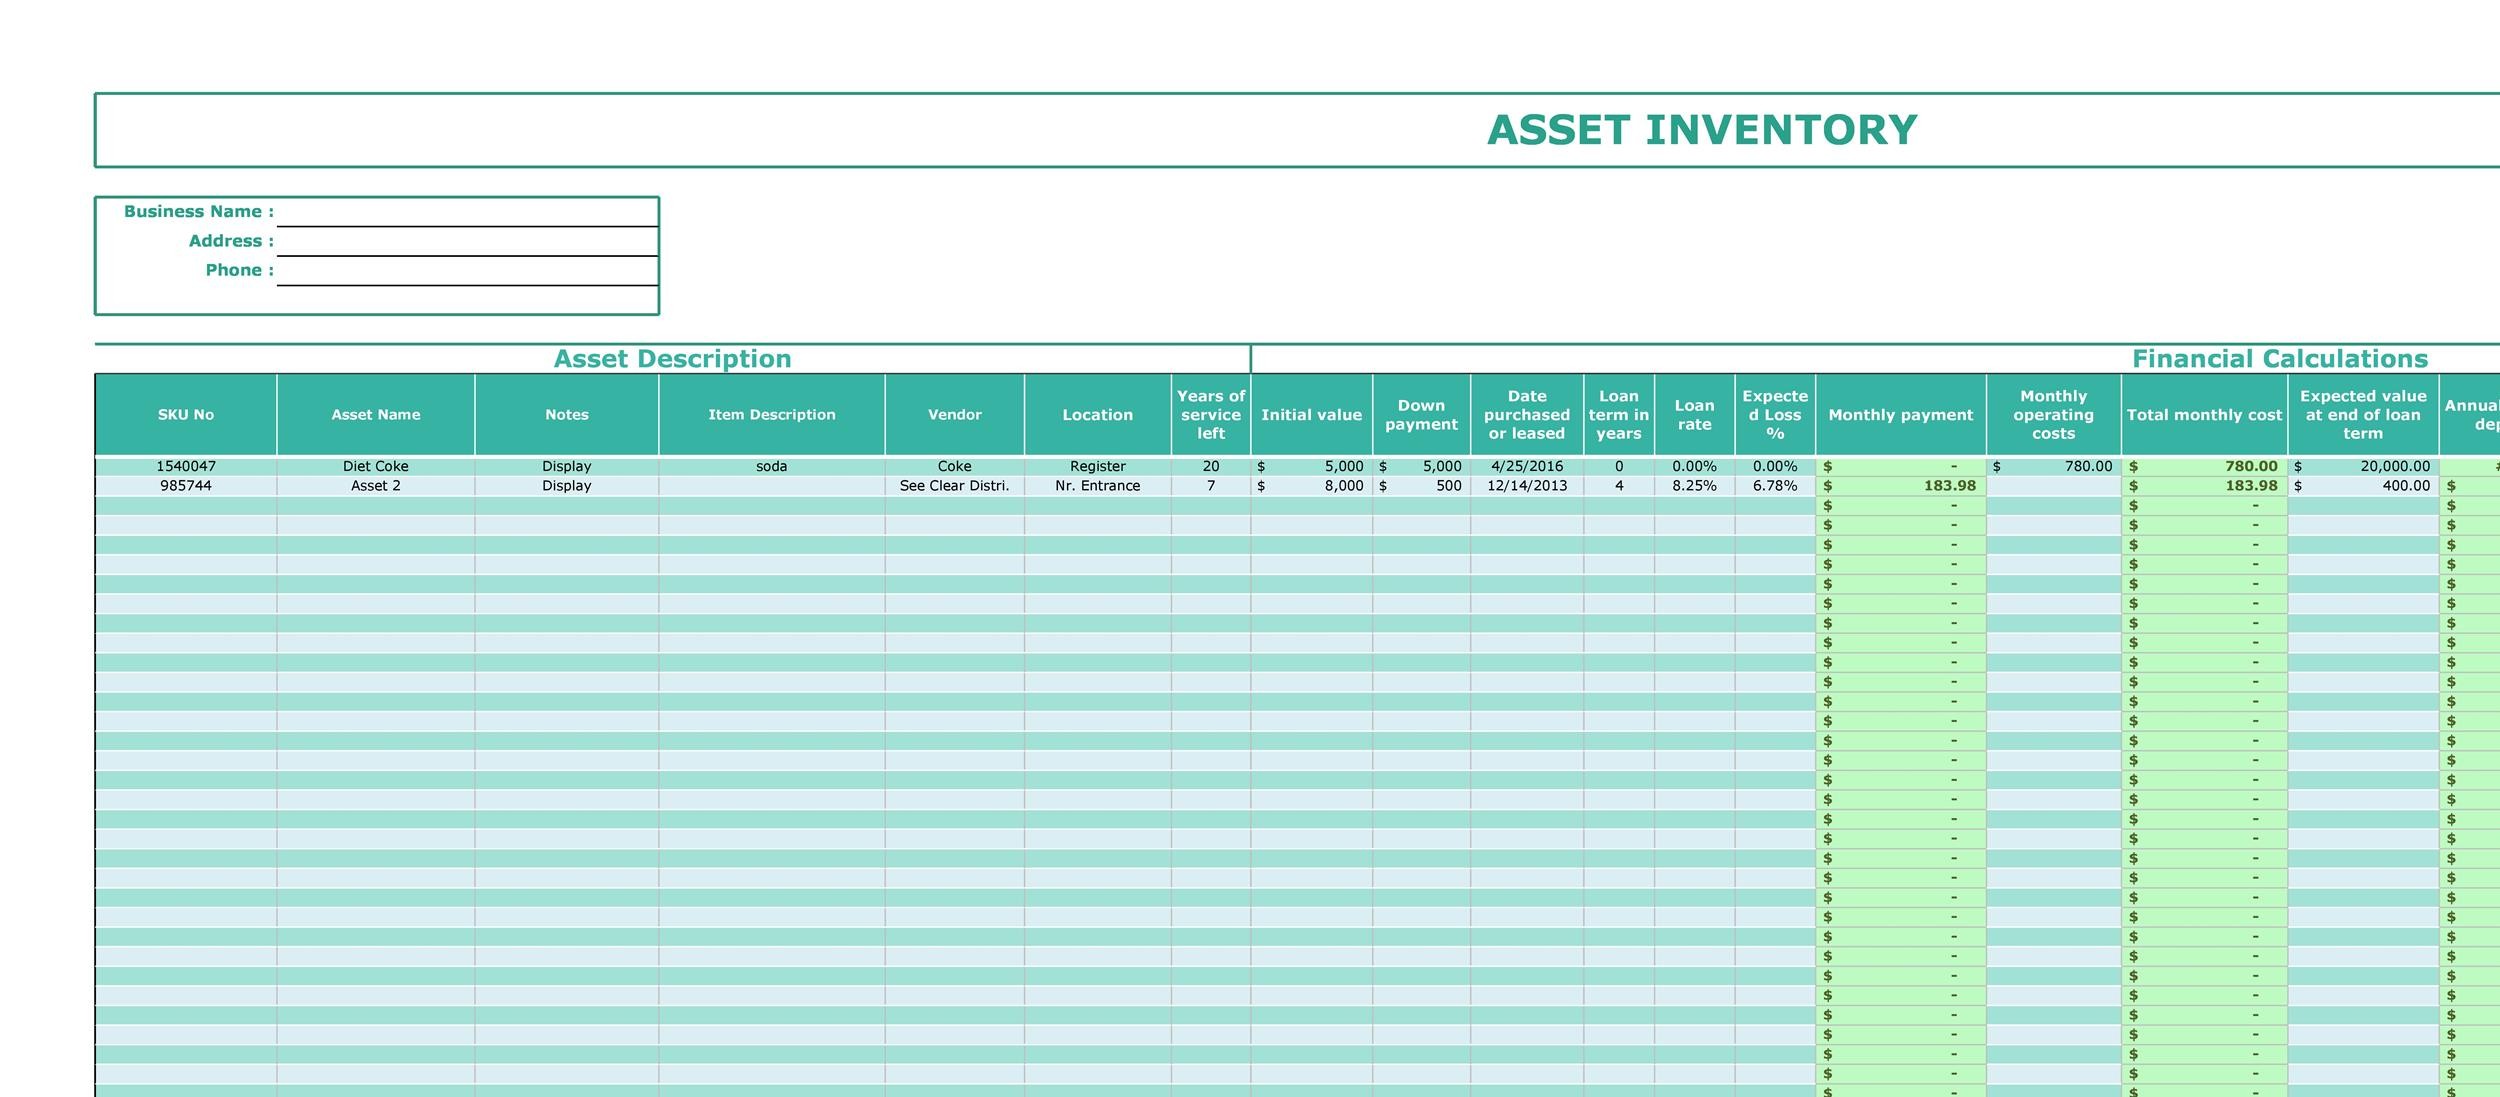The height and width of the screenshot is (1097, 2500).
Task: Select the 780.00 monthly operating costs cell
Action: click(x=2053, y=466)
